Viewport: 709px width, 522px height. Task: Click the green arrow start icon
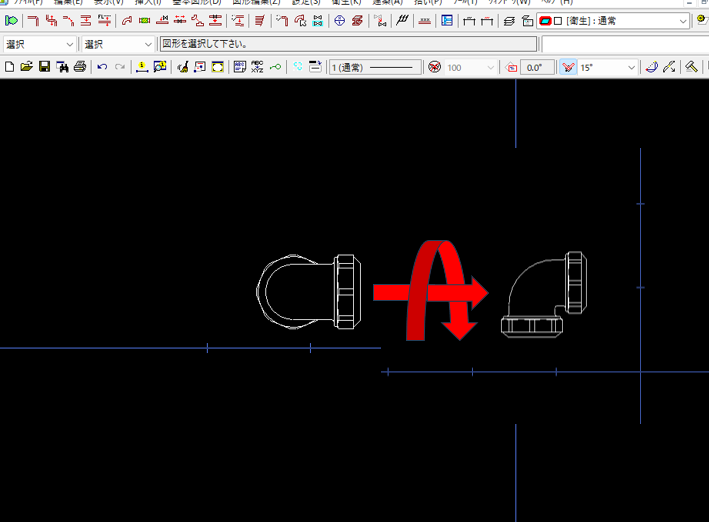tap(11, 20)
